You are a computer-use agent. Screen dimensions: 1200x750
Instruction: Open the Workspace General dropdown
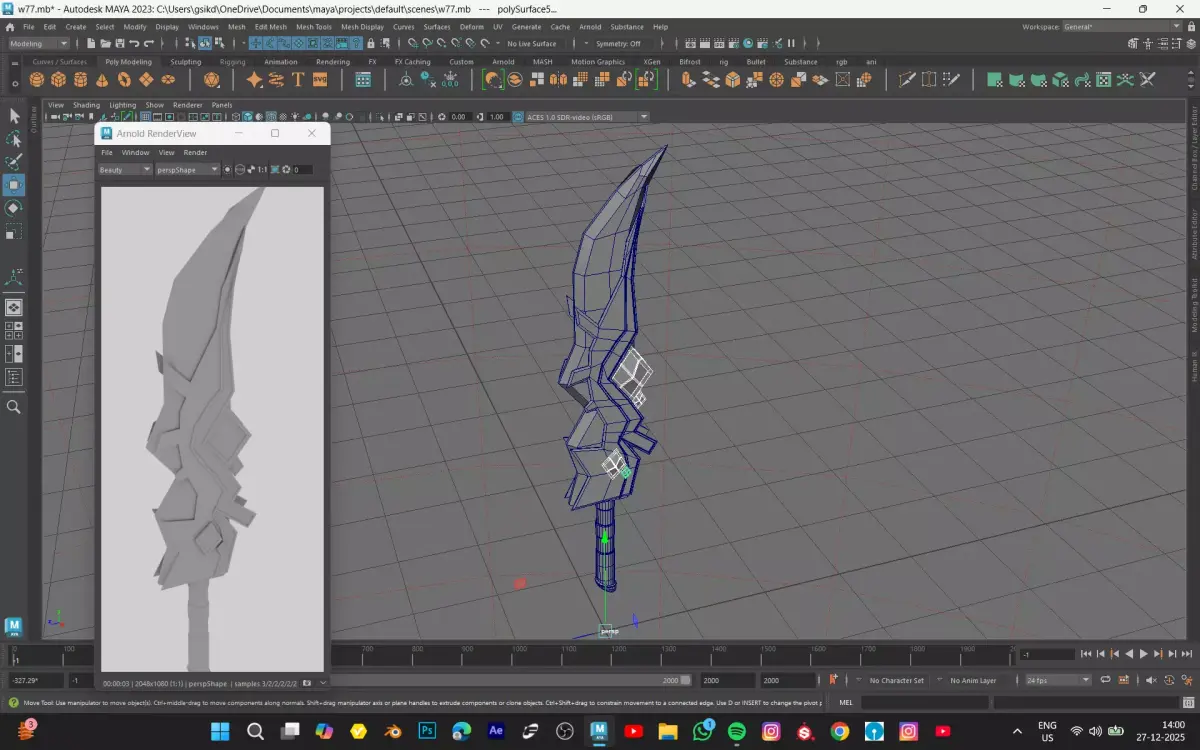[x=1123, y=27]
